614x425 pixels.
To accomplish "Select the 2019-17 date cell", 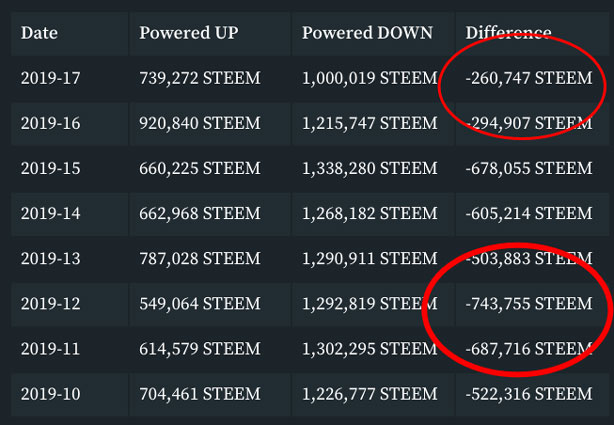I will [51, 78].
